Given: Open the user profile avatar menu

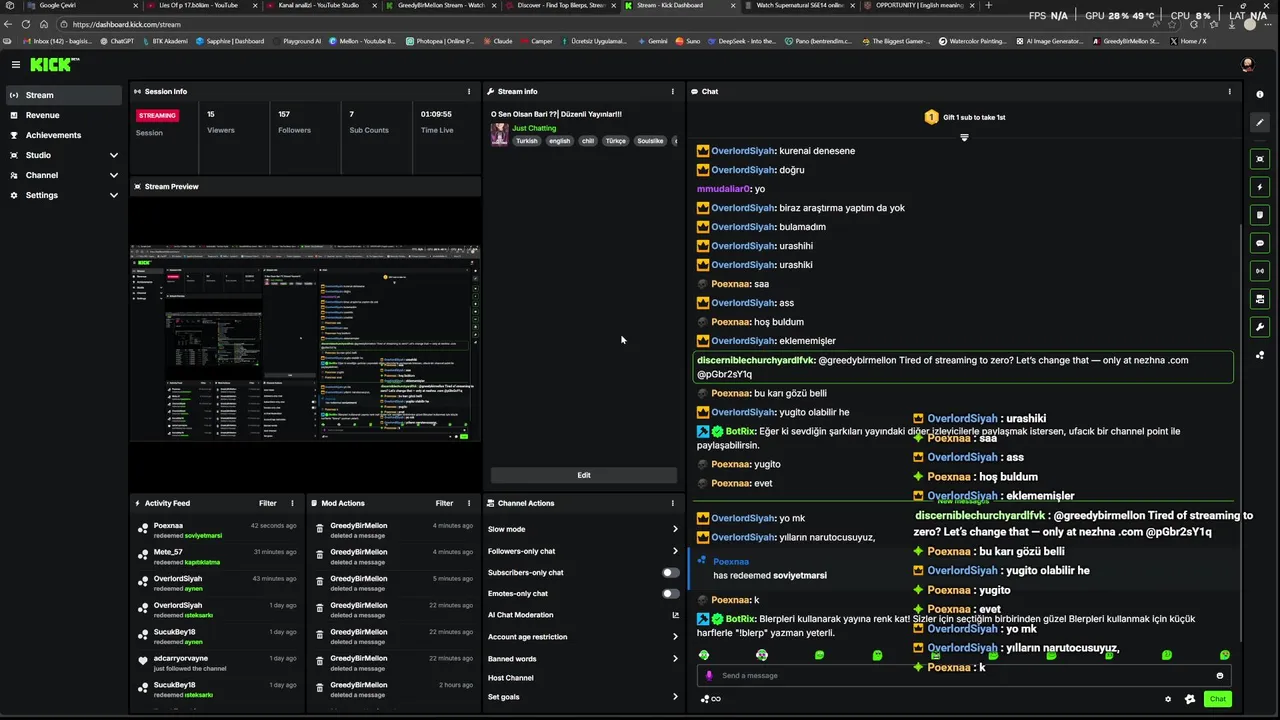Looking at the screenshot, I should [x=1247, y=64].
